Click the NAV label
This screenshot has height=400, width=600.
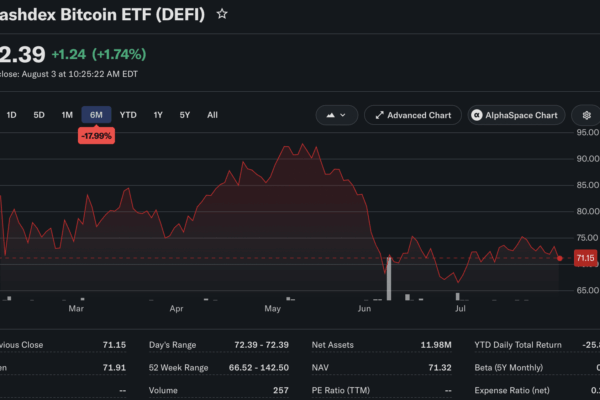click(x=320, y=368)
